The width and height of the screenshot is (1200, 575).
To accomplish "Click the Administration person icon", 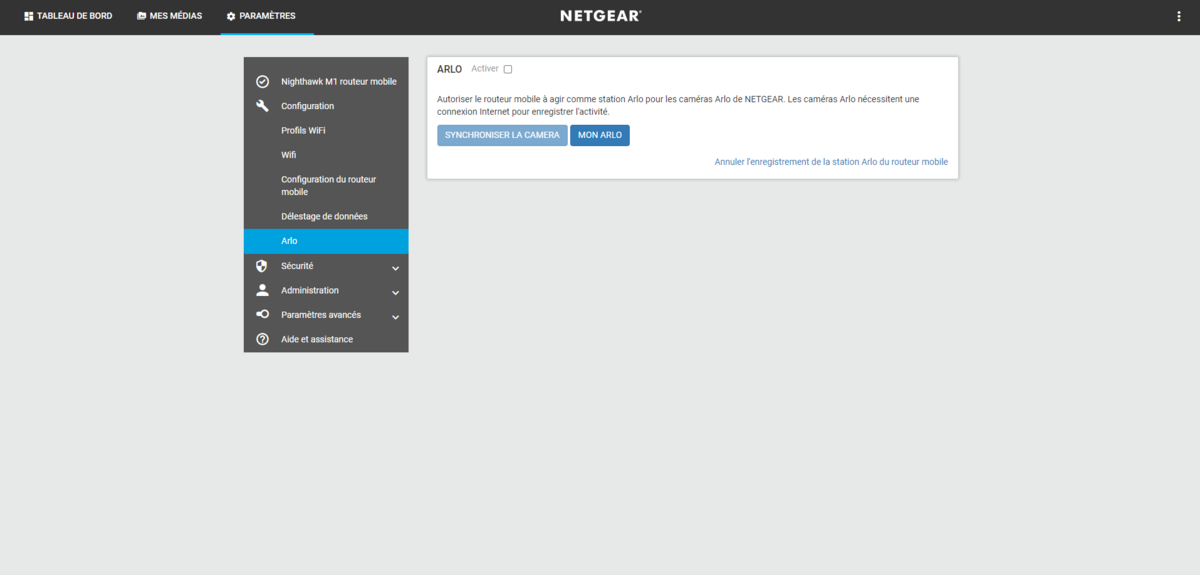I will tap(262, 290).
